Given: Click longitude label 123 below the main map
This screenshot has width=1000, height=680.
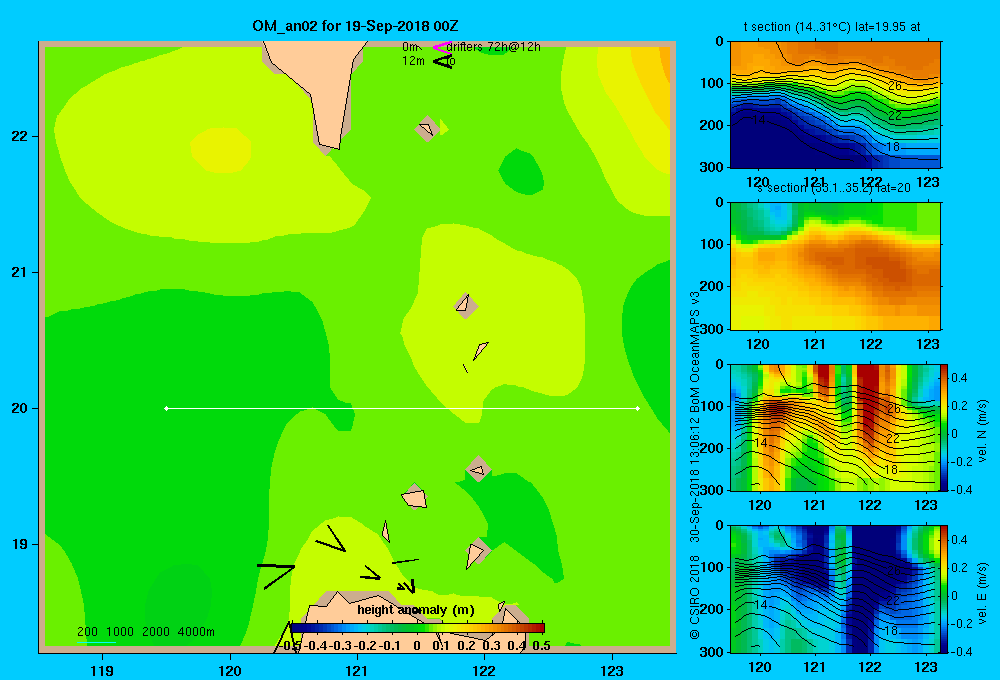Looking at the screenshot, I should [x=612, y=671].
